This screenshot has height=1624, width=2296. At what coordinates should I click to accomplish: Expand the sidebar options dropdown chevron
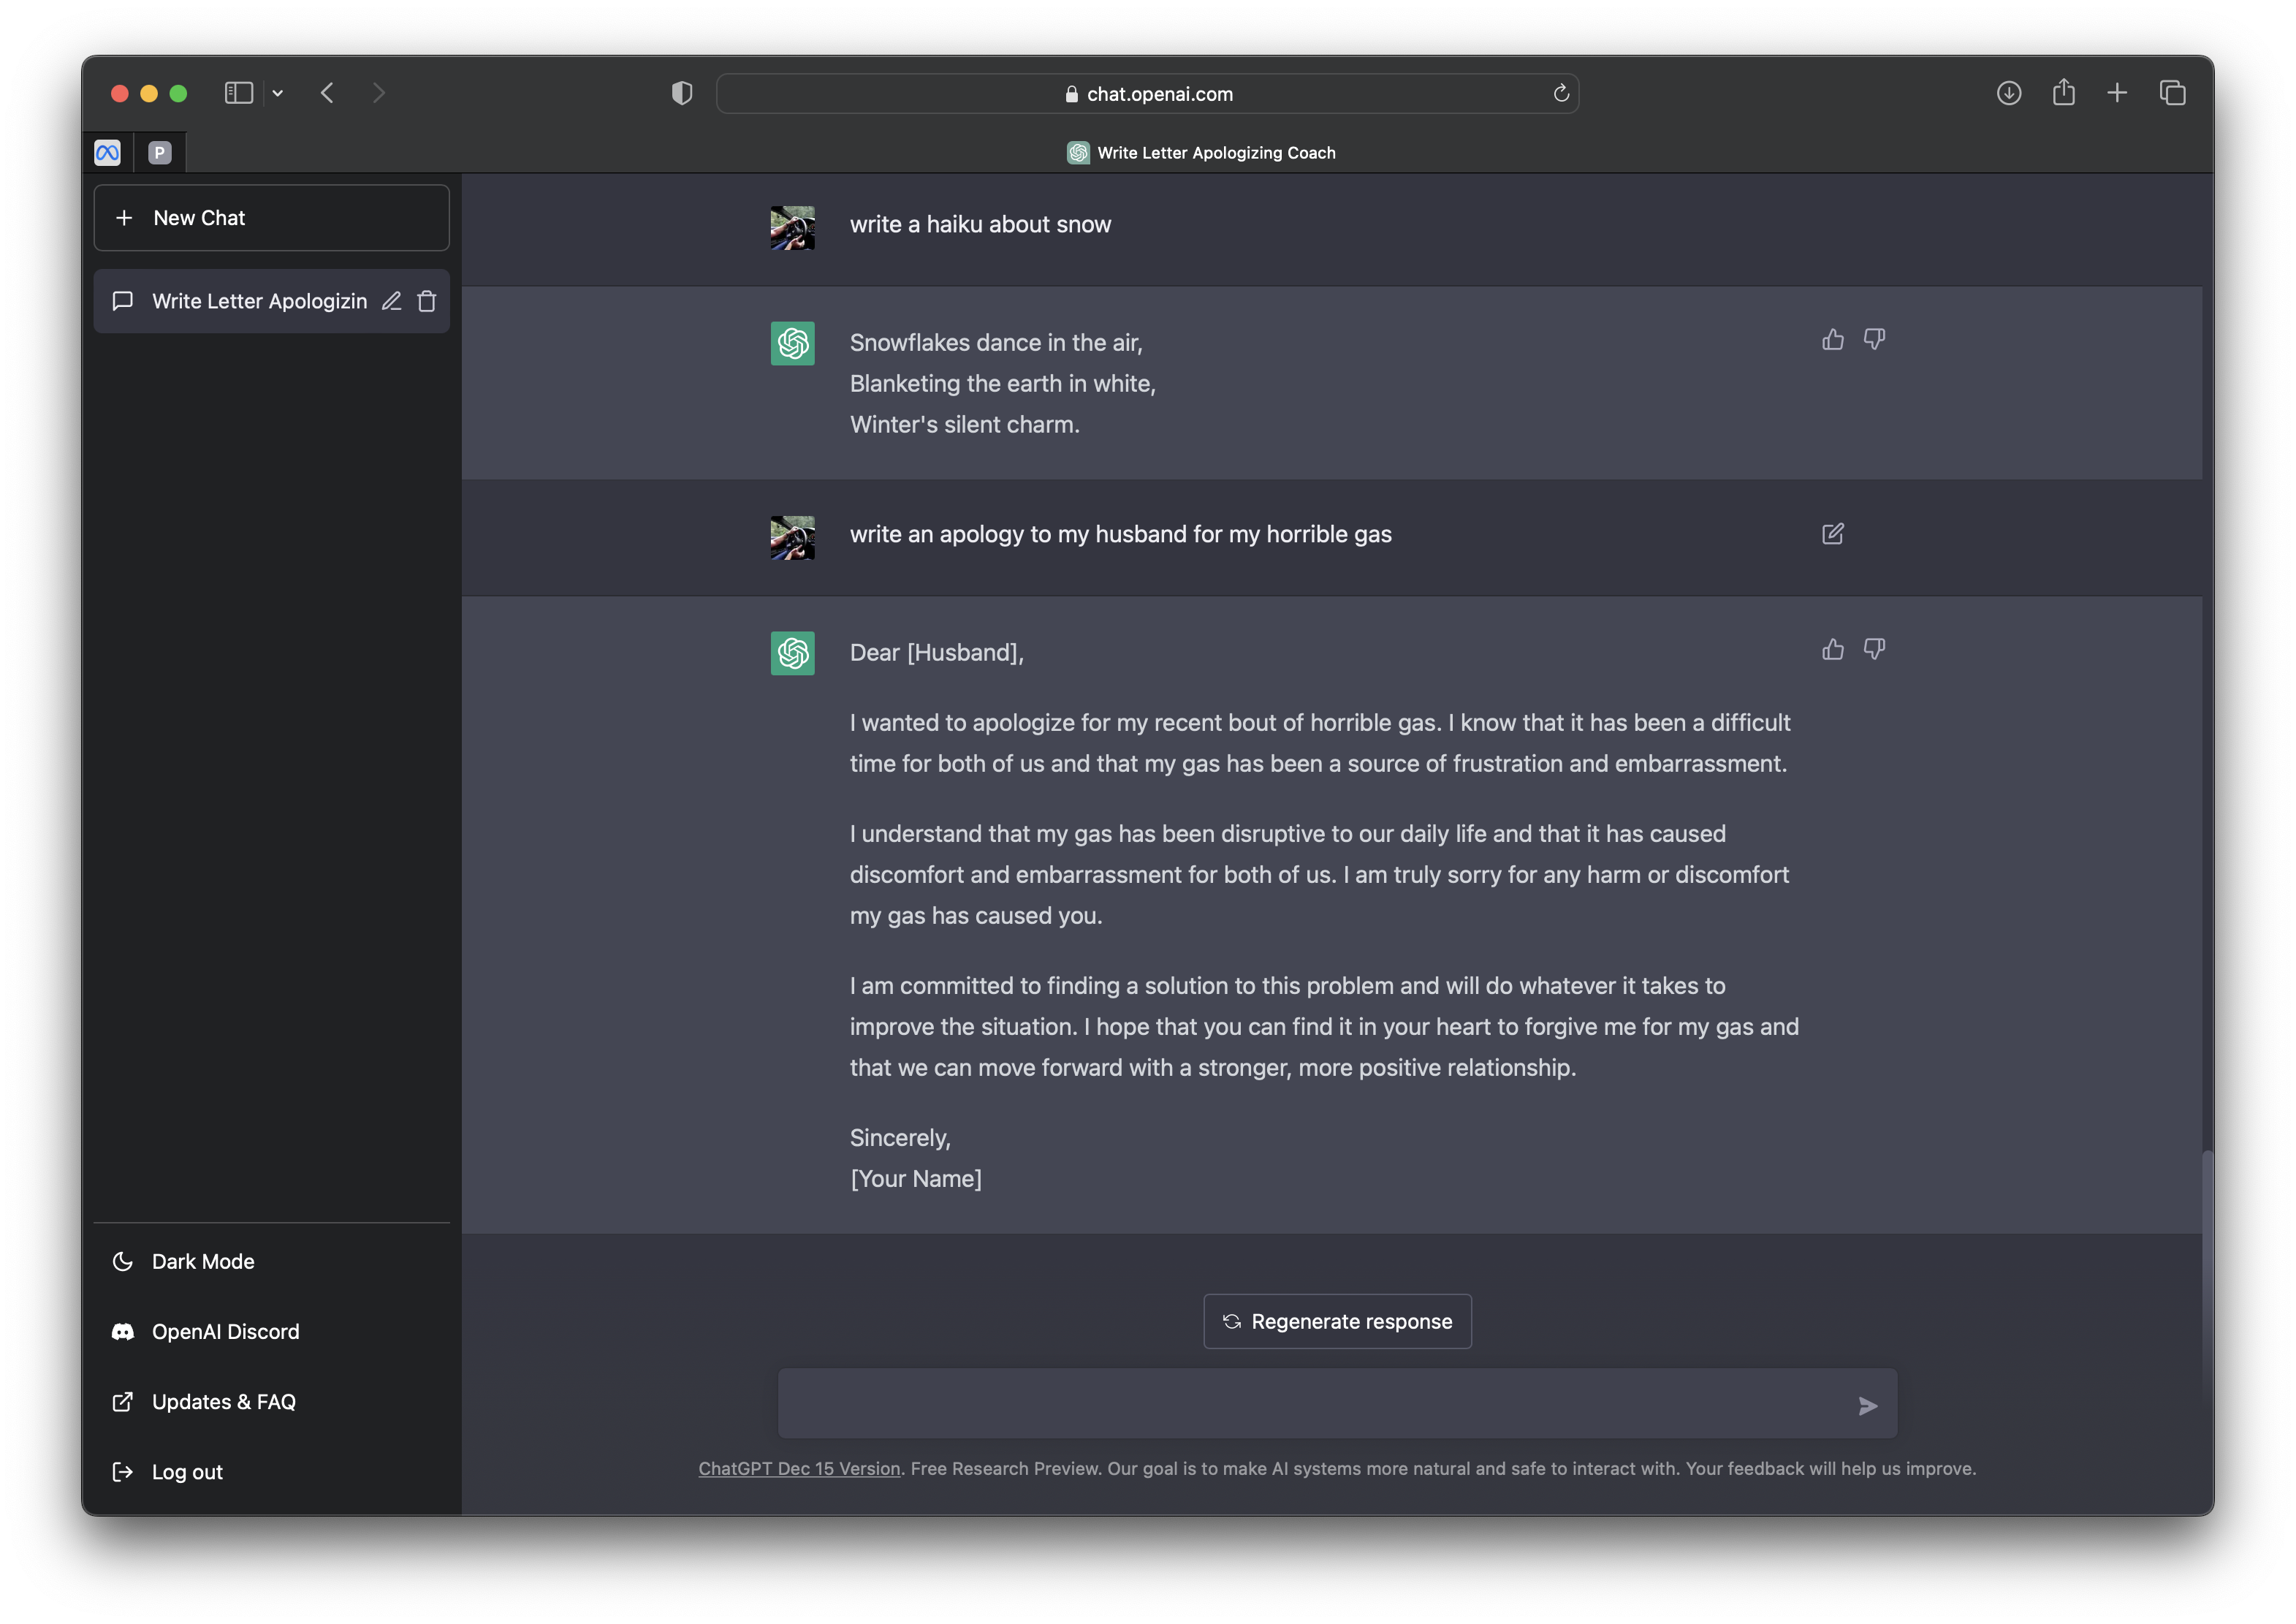point(278,93)
